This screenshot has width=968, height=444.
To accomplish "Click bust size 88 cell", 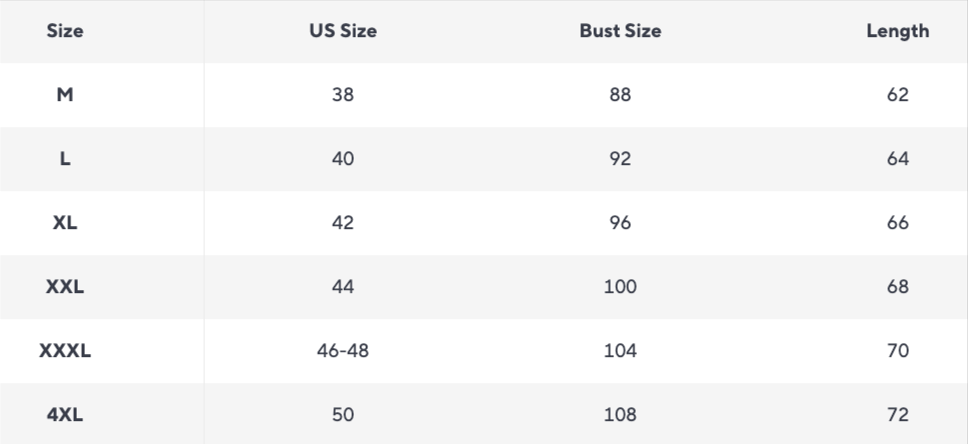I will (x=620, y=94).
